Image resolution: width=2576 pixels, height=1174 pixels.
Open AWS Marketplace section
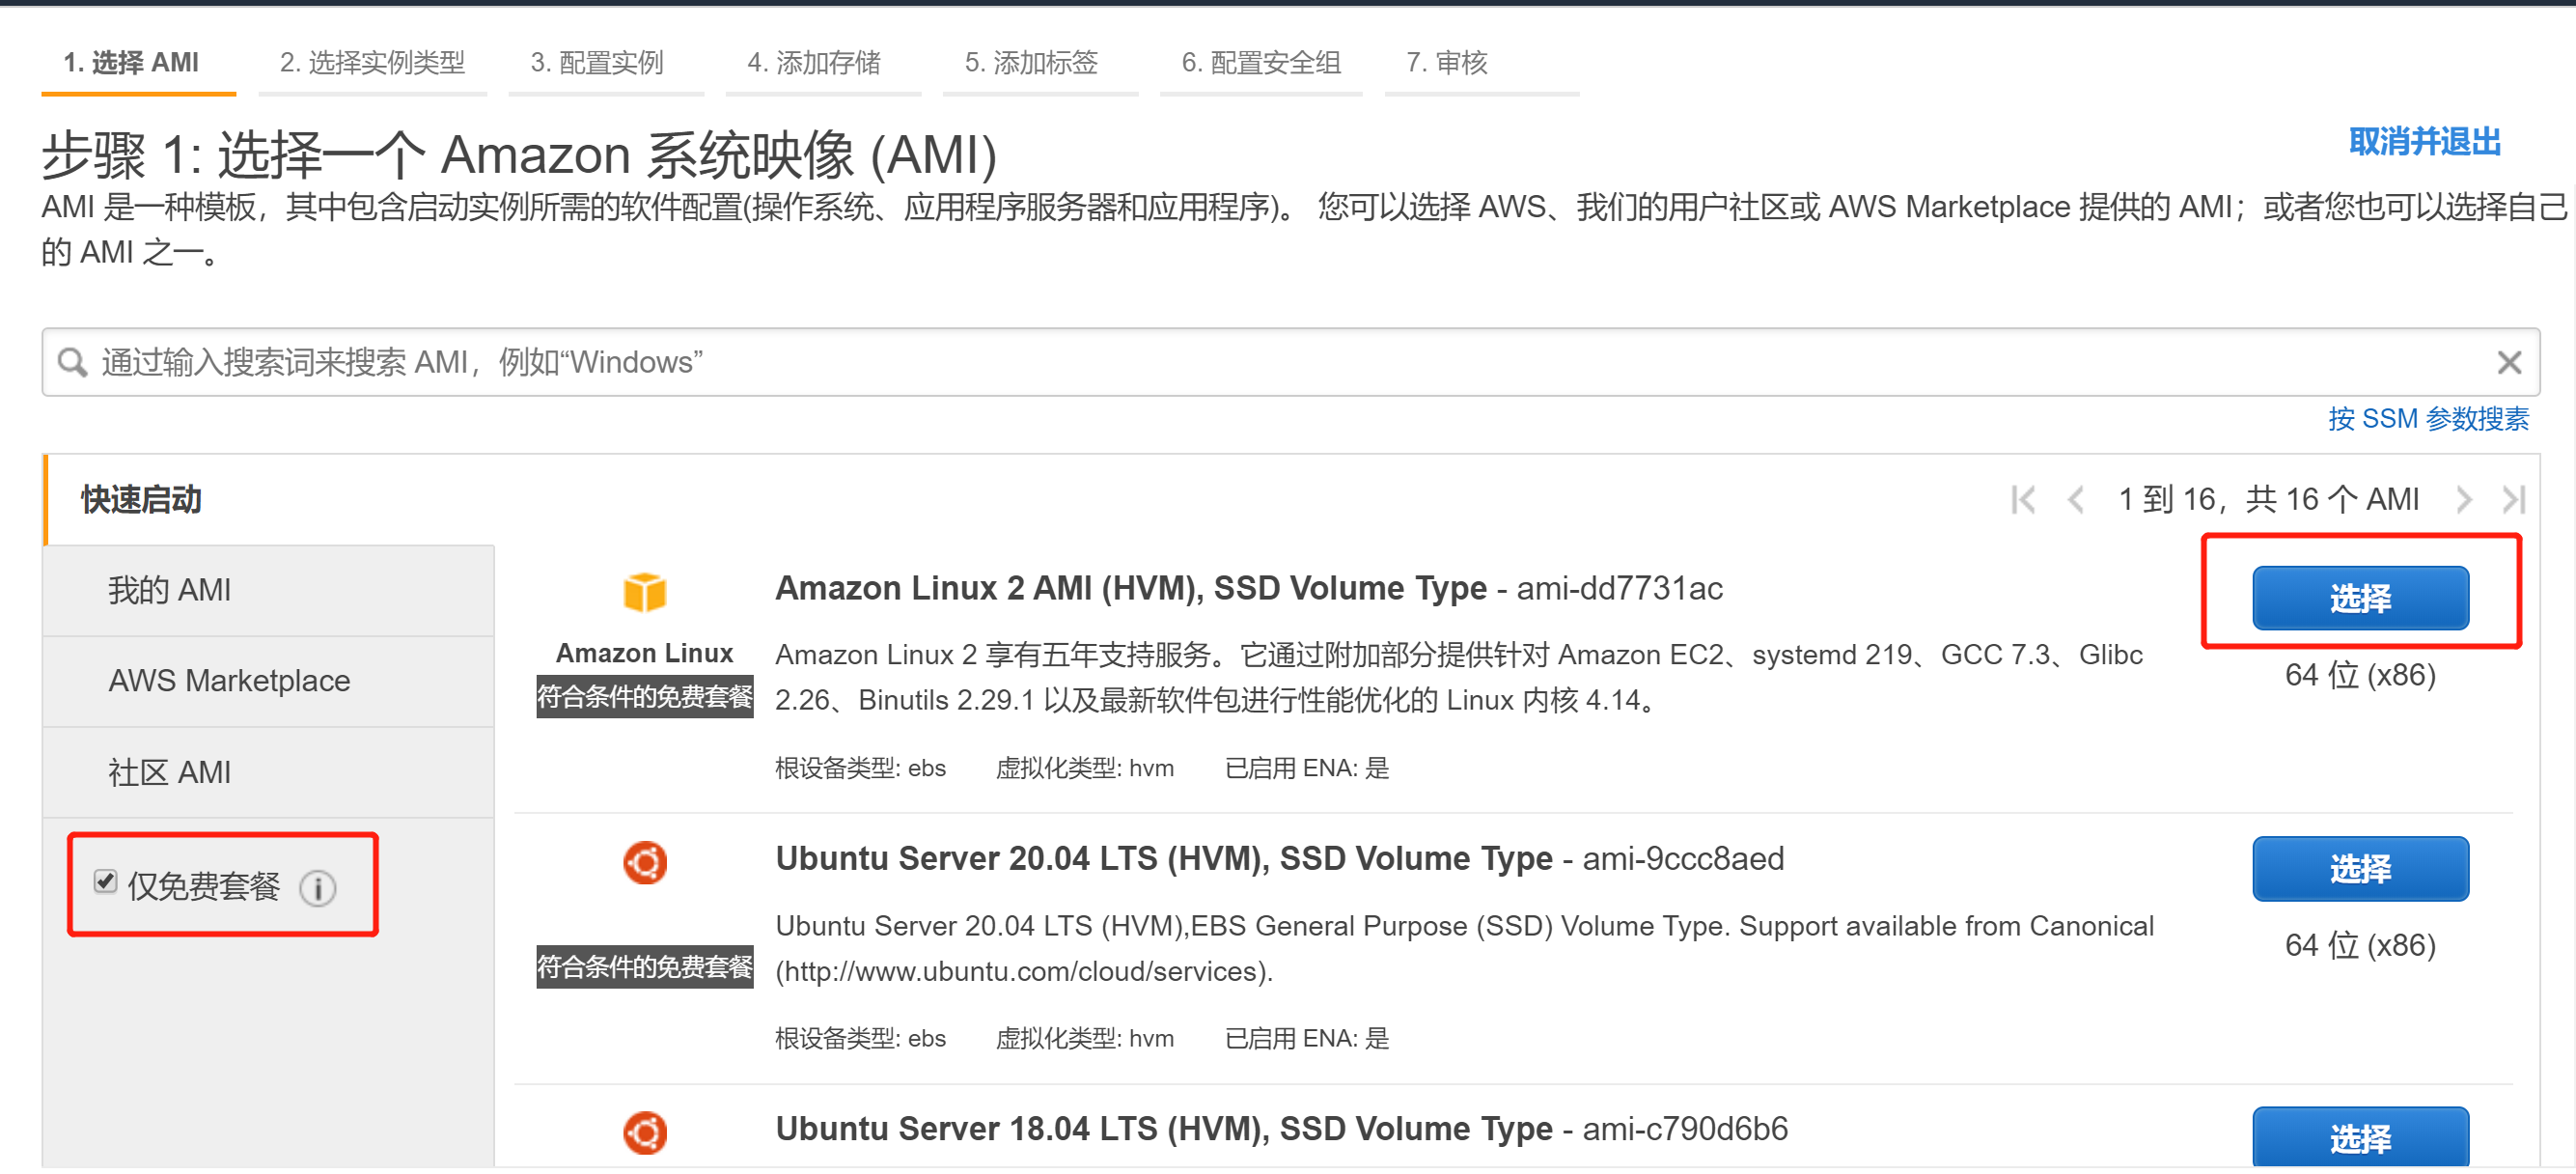point(229,682)
